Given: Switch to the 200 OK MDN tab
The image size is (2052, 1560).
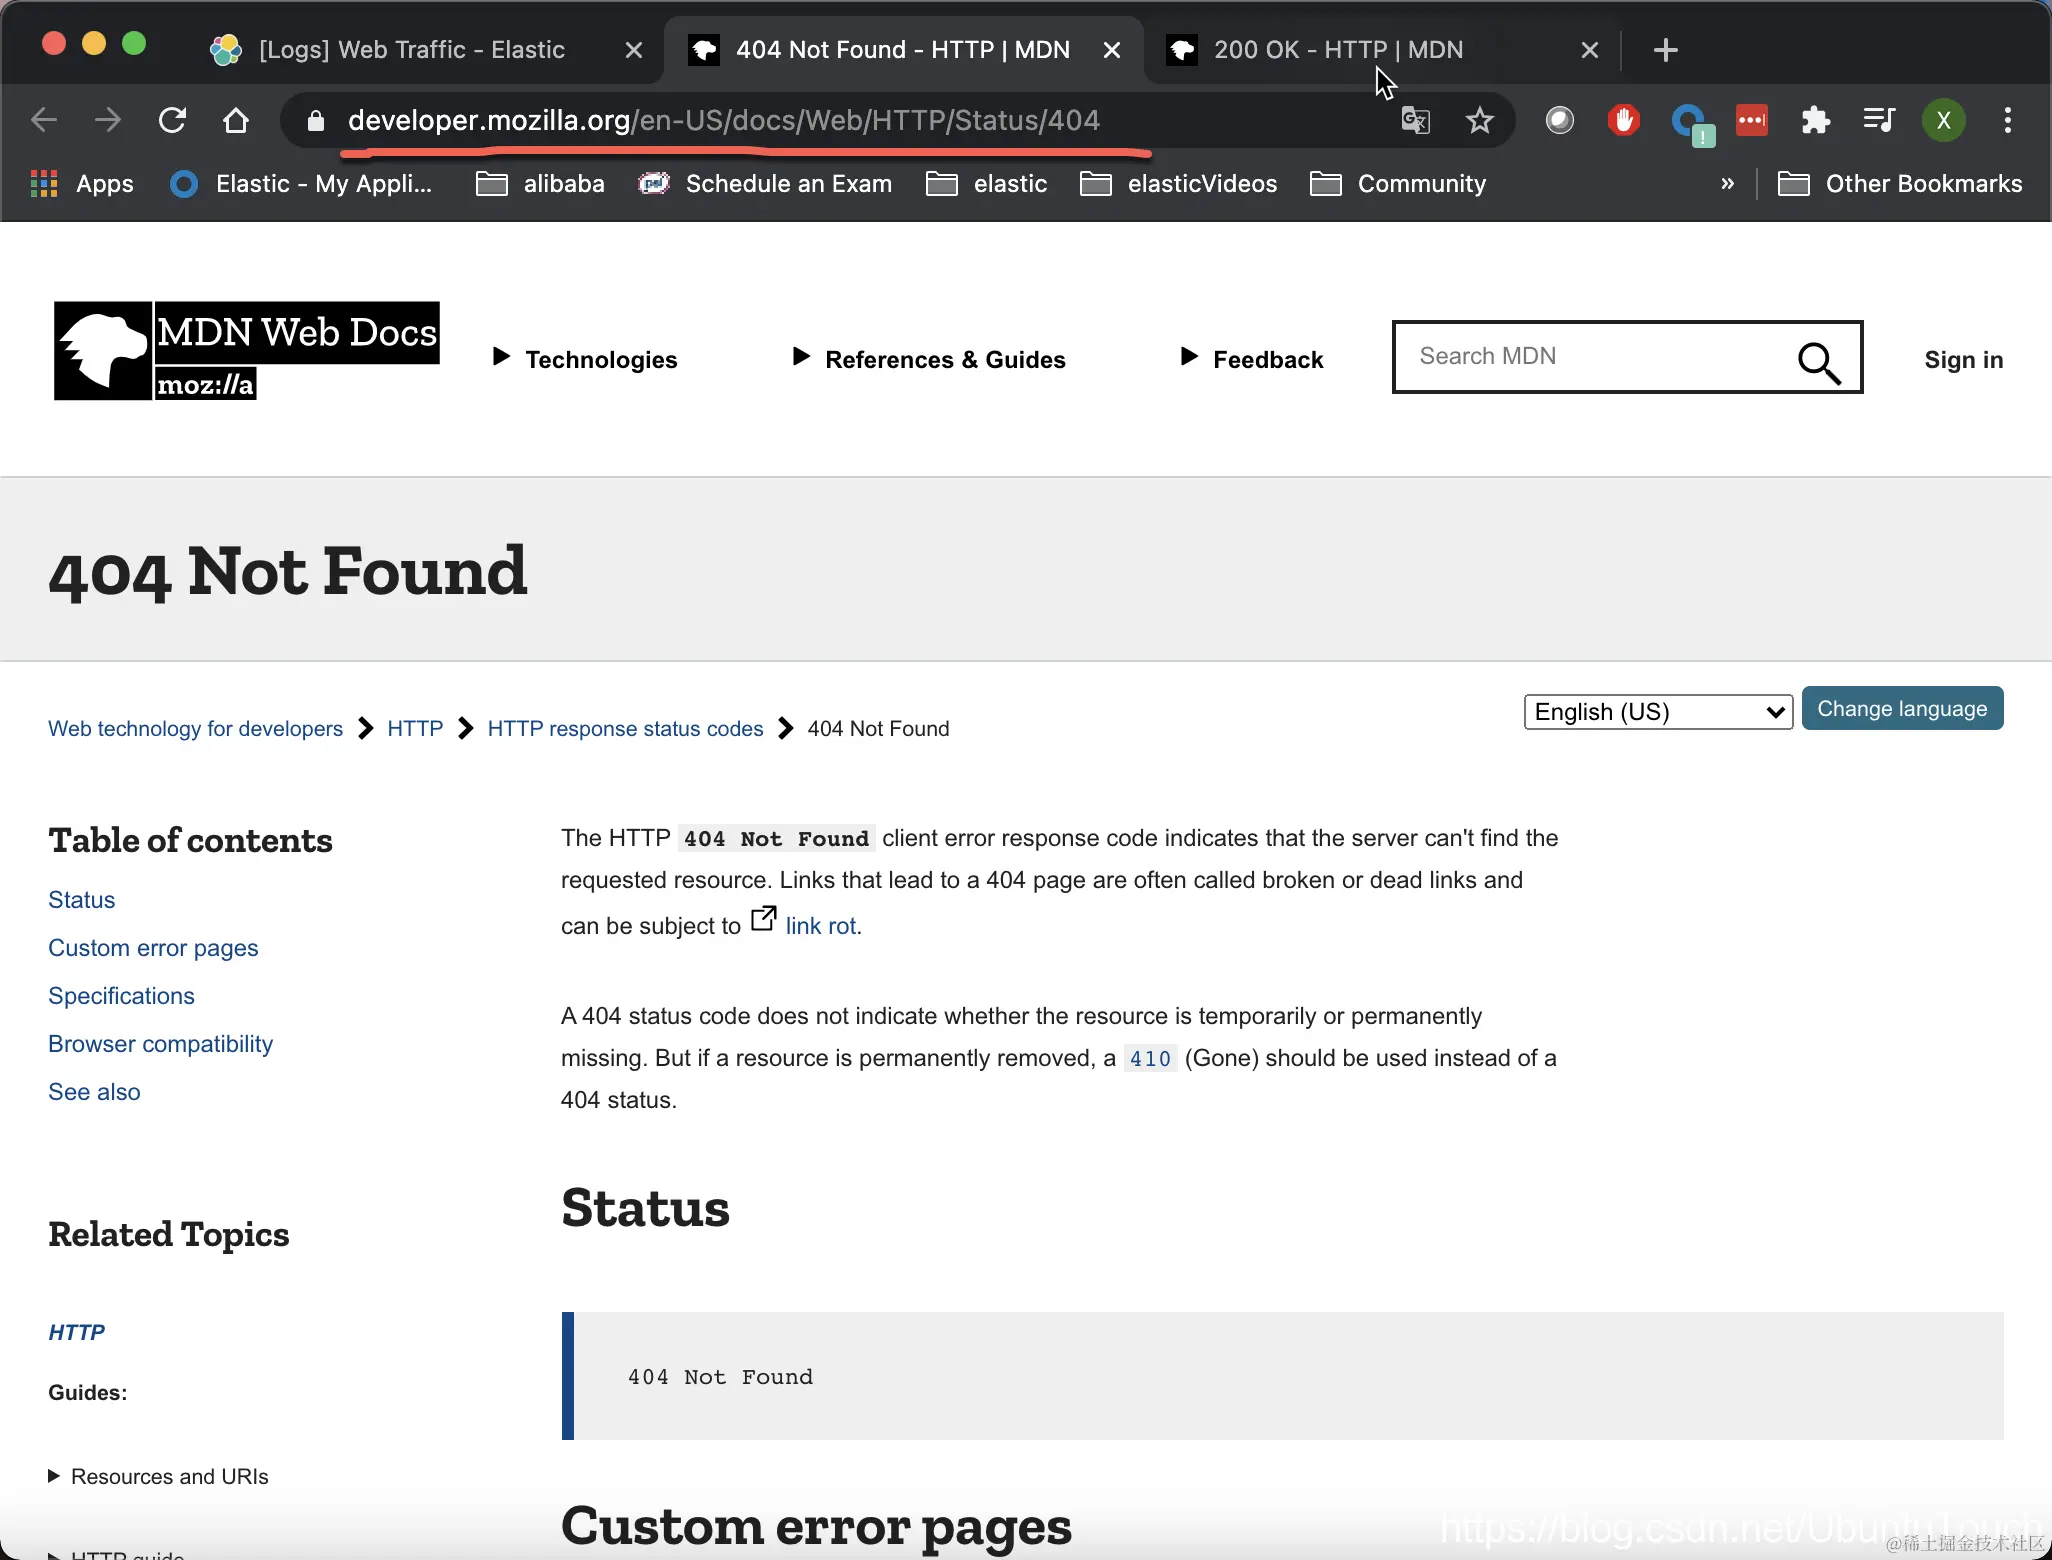Looking at the screenshot, I should click(1338, 50).
